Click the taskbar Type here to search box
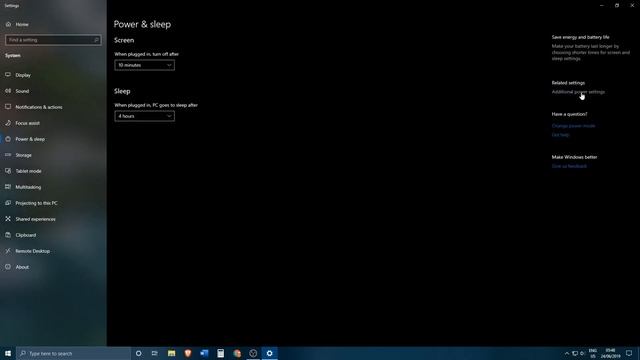This screenshot has width=640, height=360. click(73, 353)
